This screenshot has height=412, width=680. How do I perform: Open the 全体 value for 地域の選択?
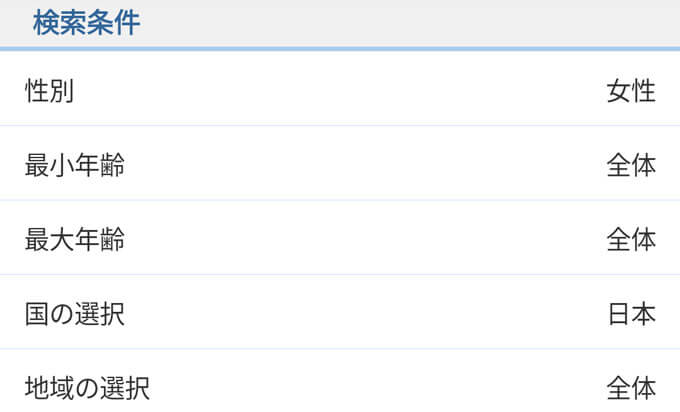tap(630, 388)
